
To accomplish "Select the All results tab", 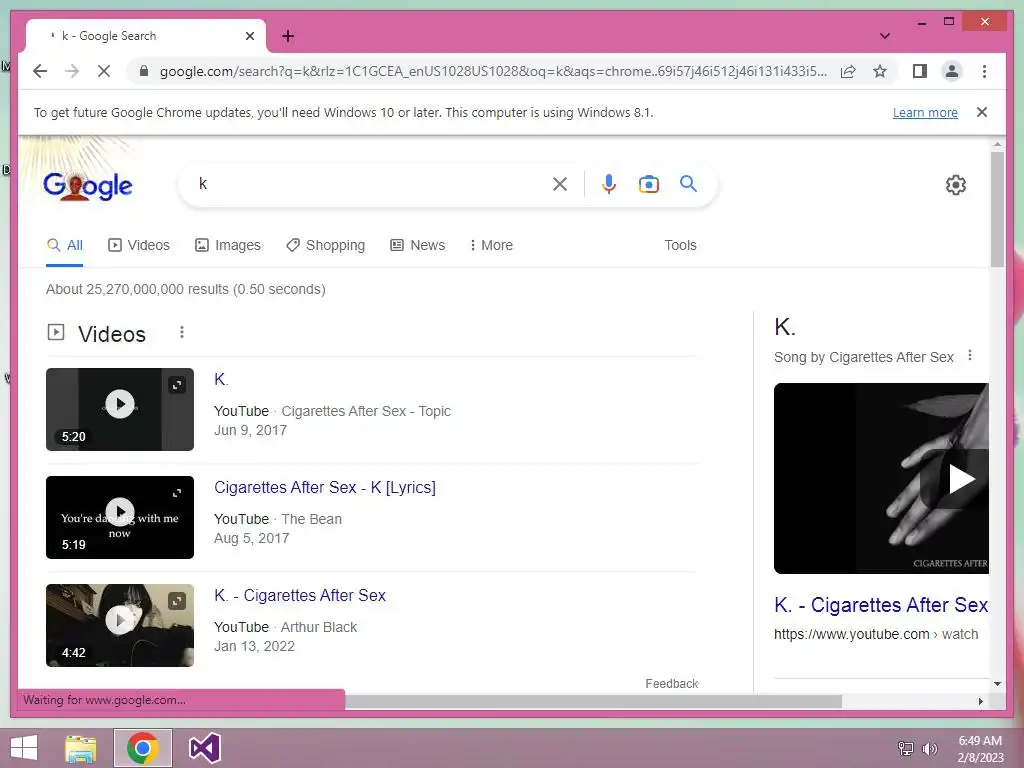I will click(x=65, y=246).
